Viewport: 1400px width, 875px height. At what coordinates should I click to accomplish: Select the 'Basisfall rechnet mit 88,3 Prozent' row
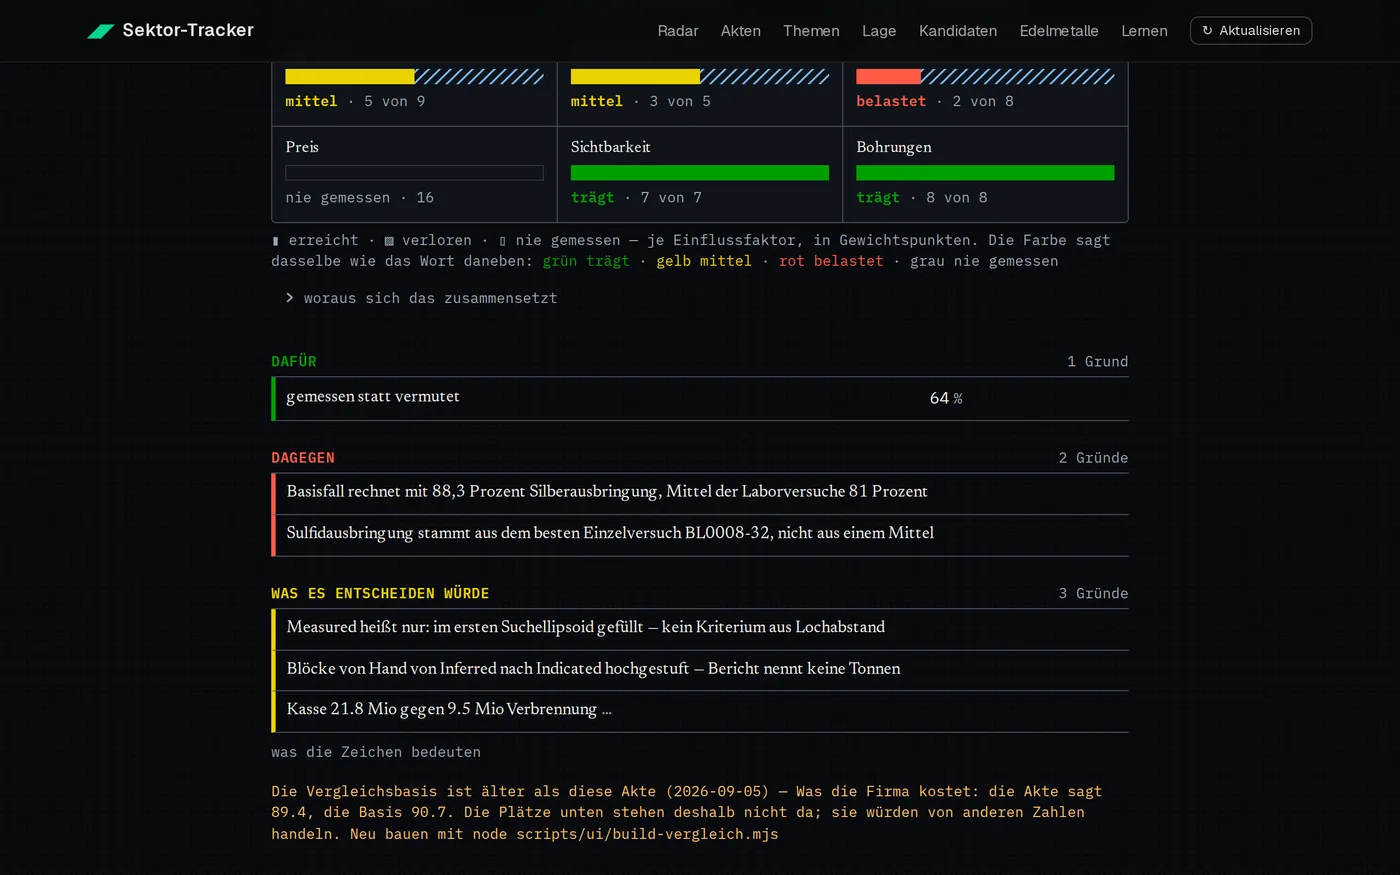[700, 493]
